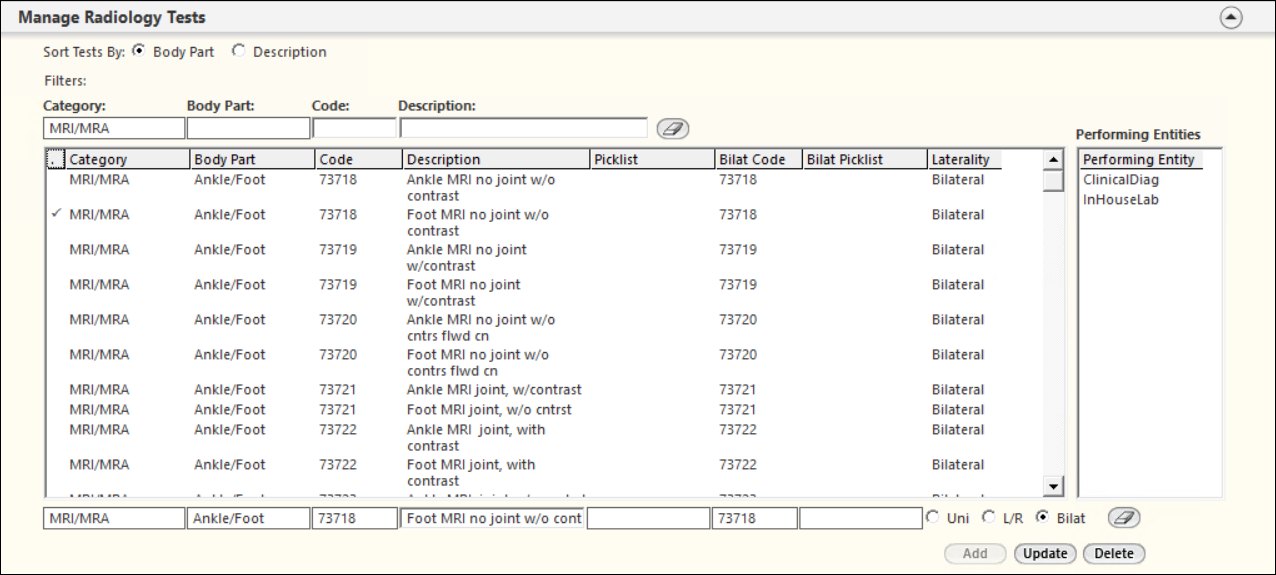The image size is (1276, 575).
Task: Select the Uni laterality option
Action: pos(933,518)
